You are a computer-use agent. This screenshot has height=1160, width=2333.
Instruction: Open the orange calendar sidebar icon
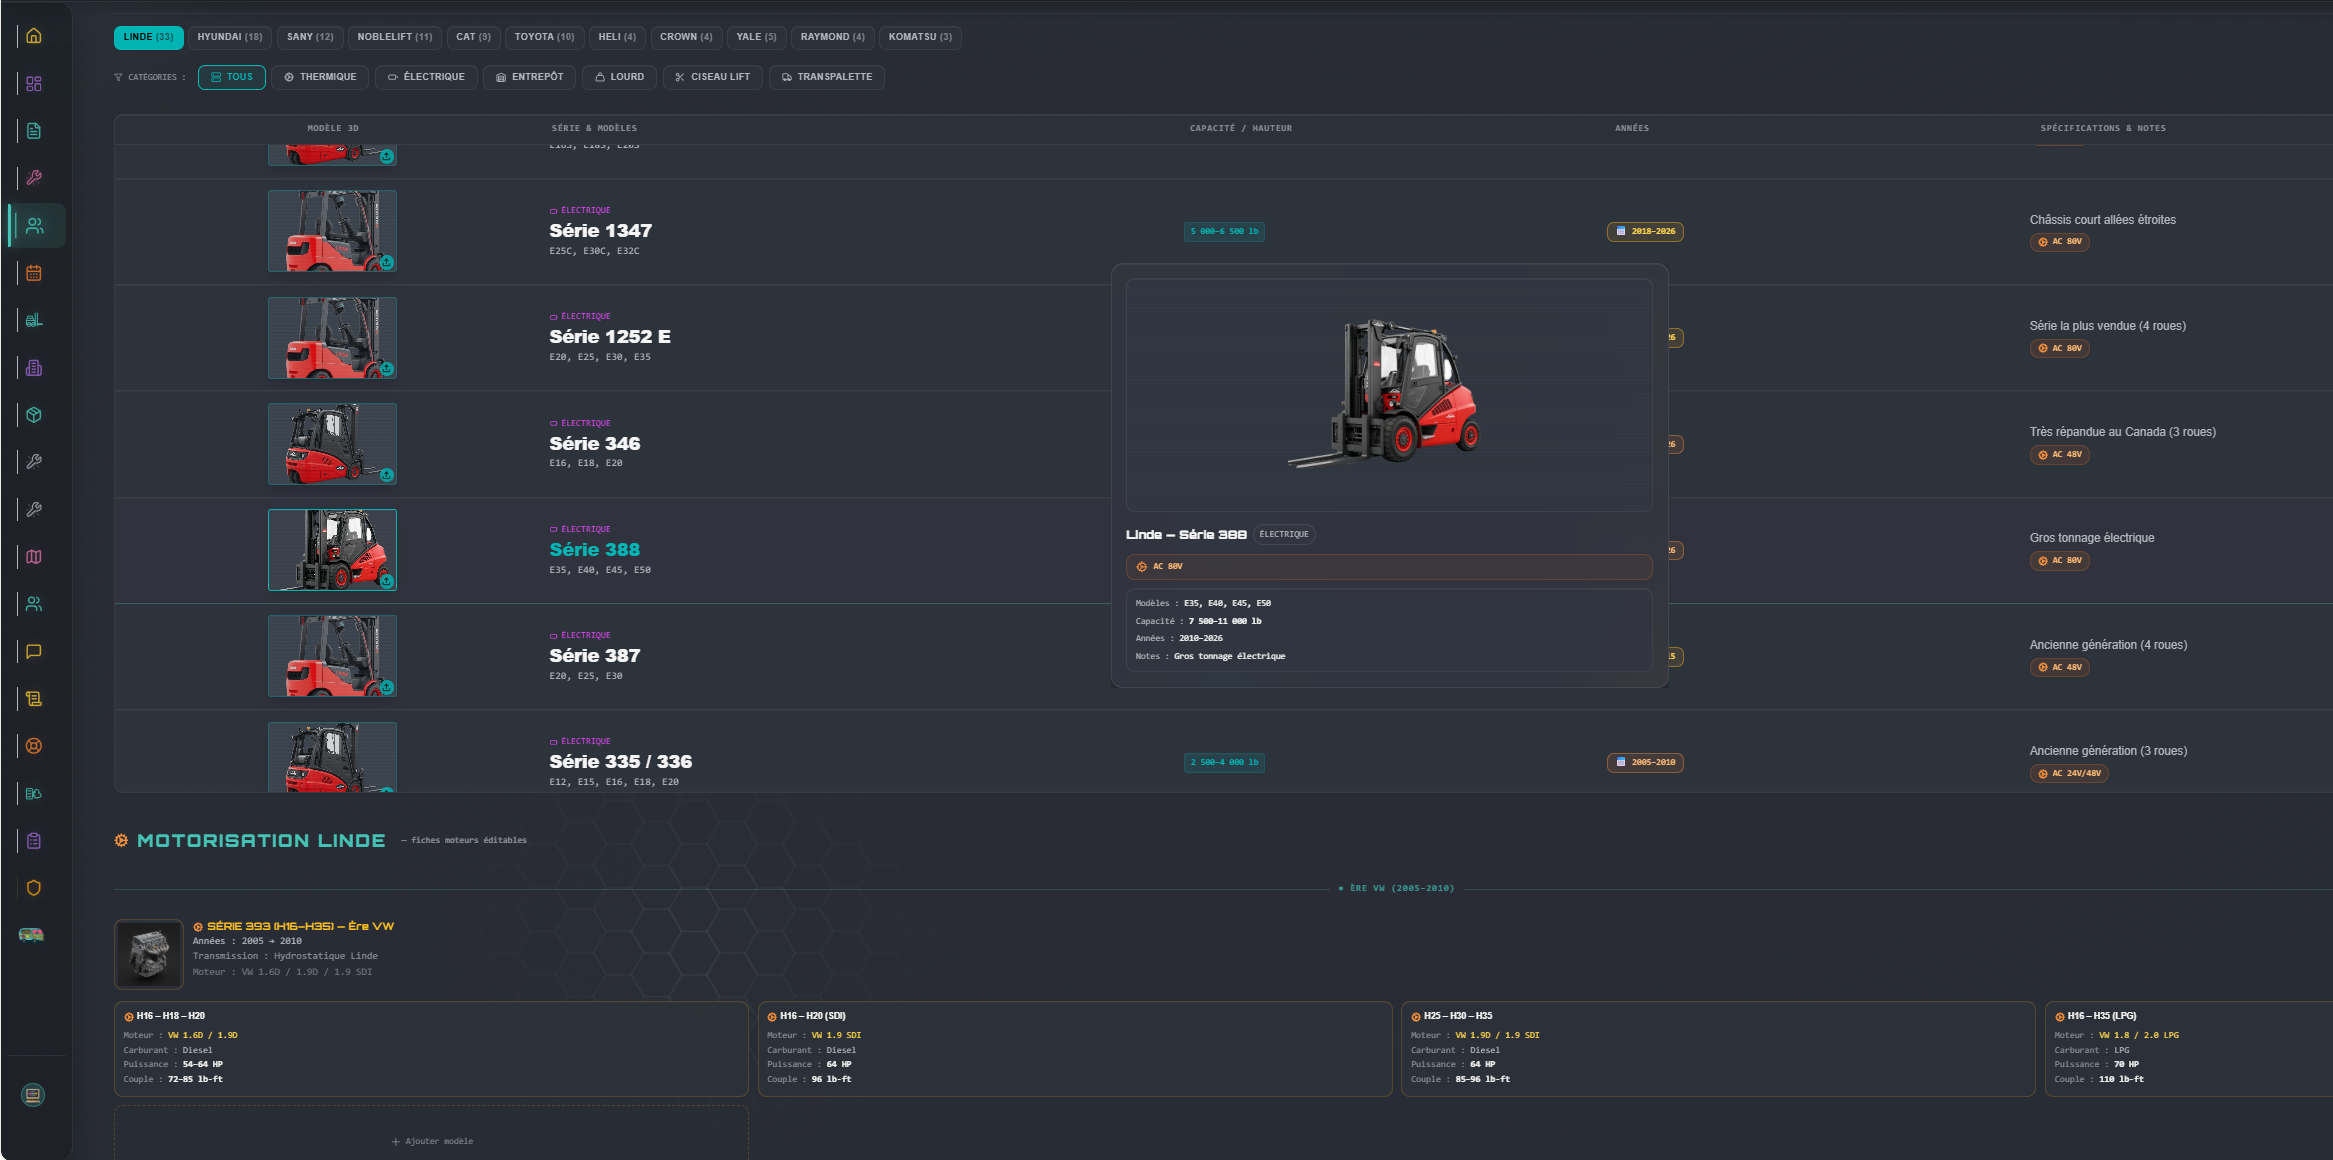pos(34,273)
